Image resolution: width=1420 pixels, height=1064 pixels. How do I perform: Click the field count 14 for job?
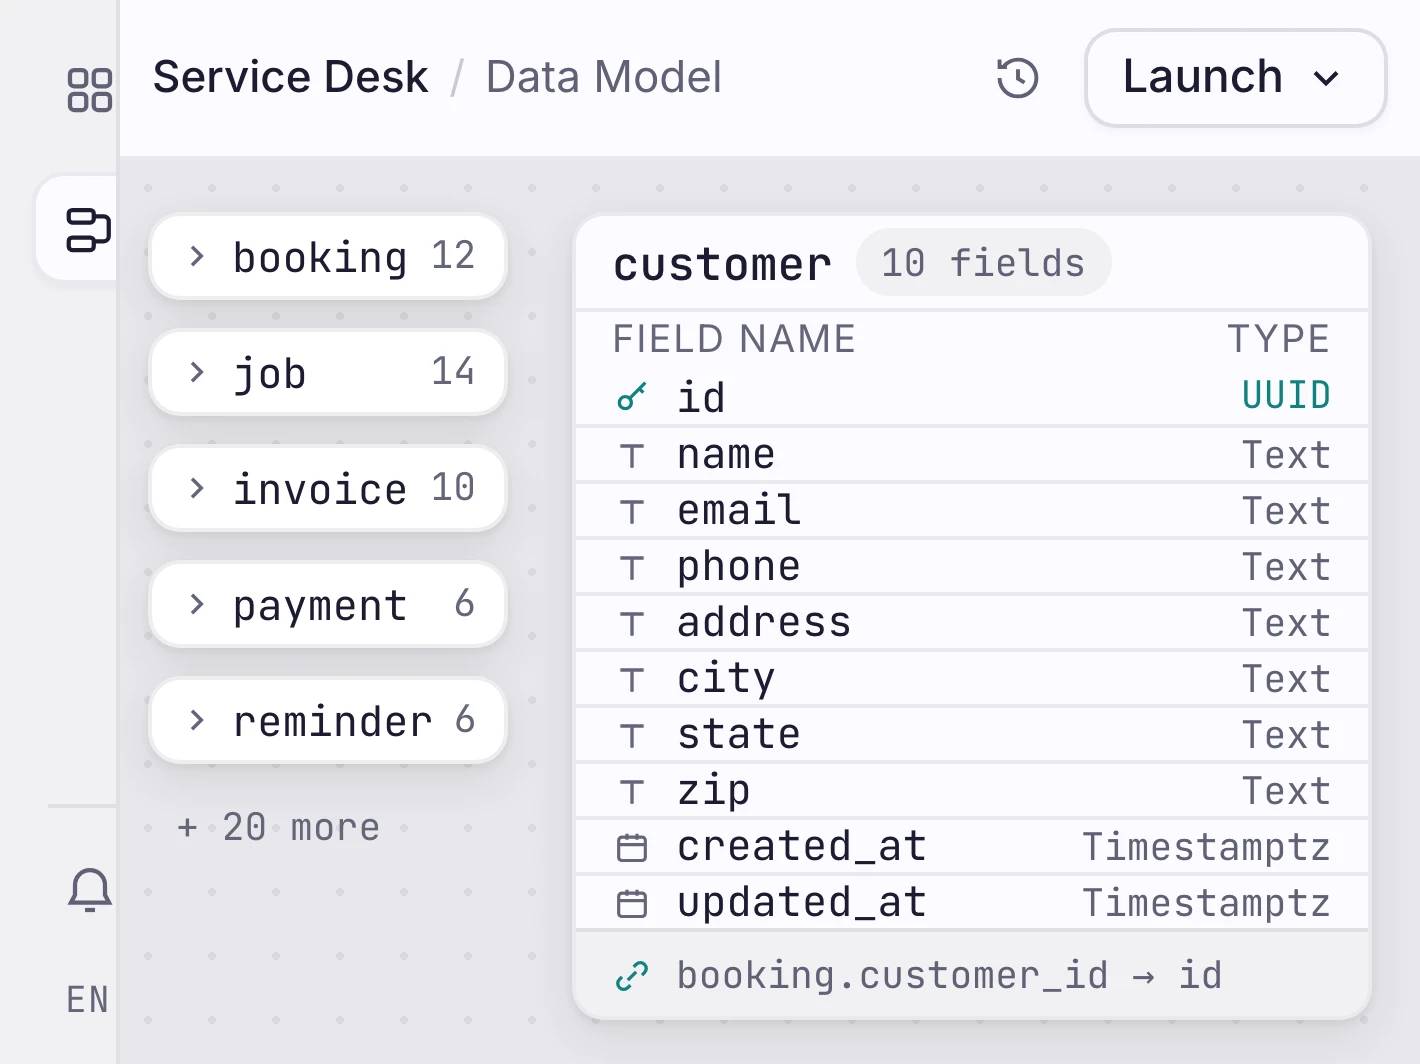[453, 372]
